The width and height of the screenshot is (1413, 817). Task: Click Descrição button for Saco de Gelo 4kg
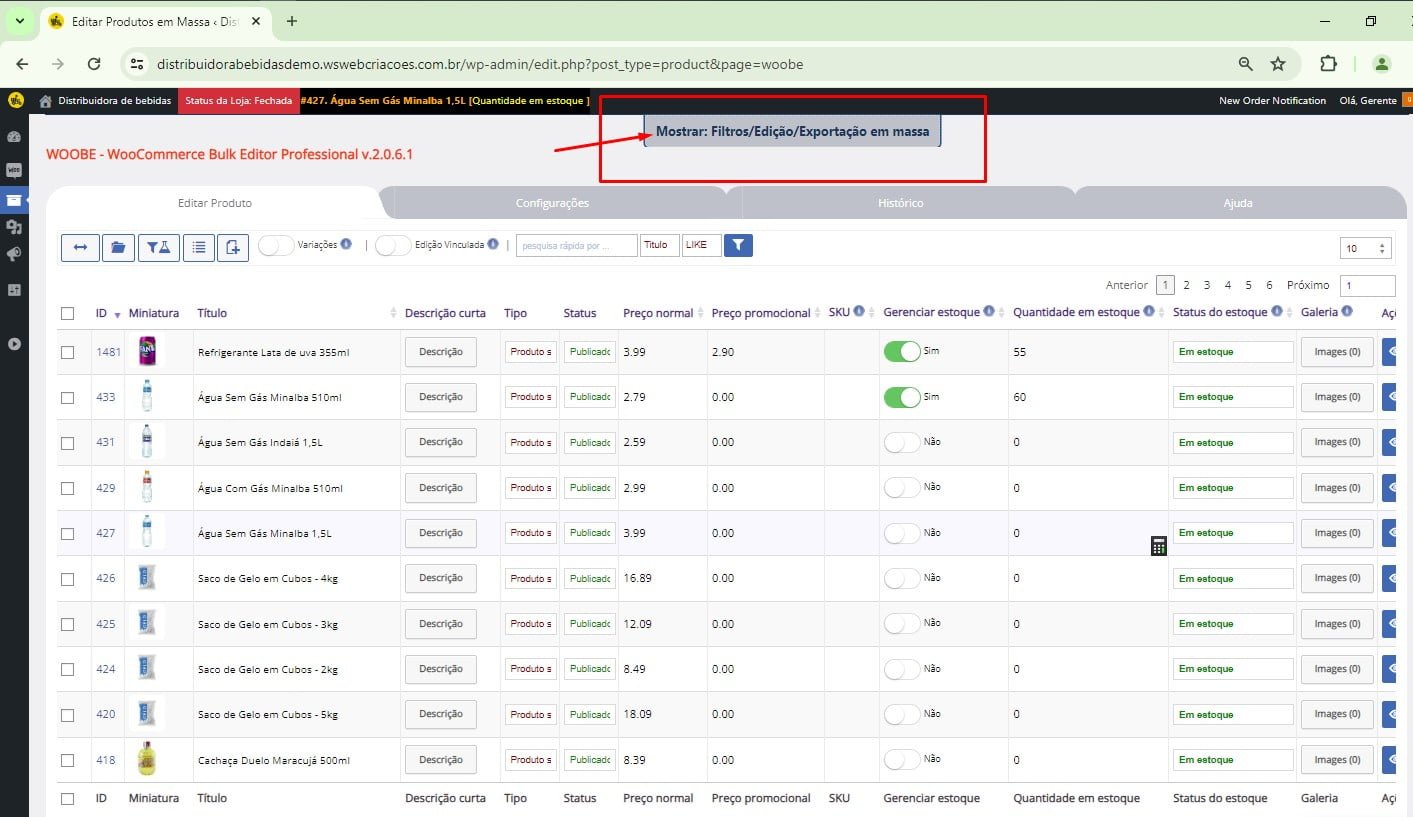tap(440, 578)
